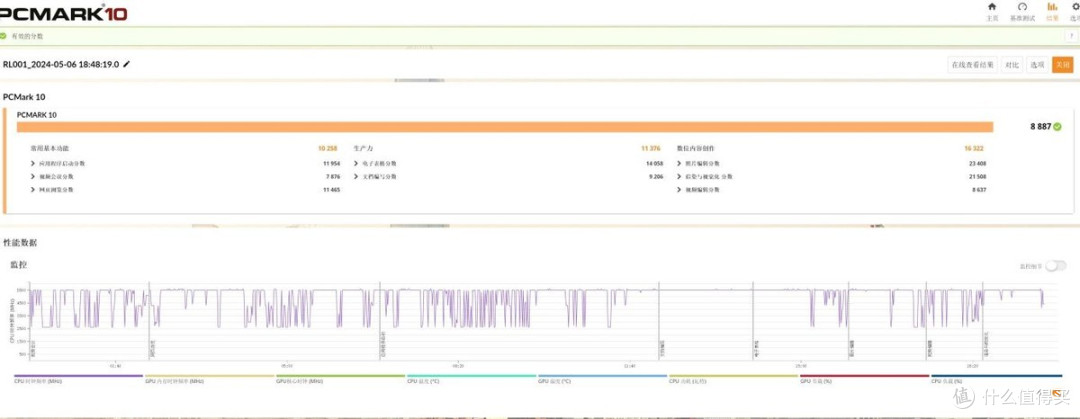Click the 选项 button next to 对比
This screenshot has width=1080, height=419.
(1037, 65)
